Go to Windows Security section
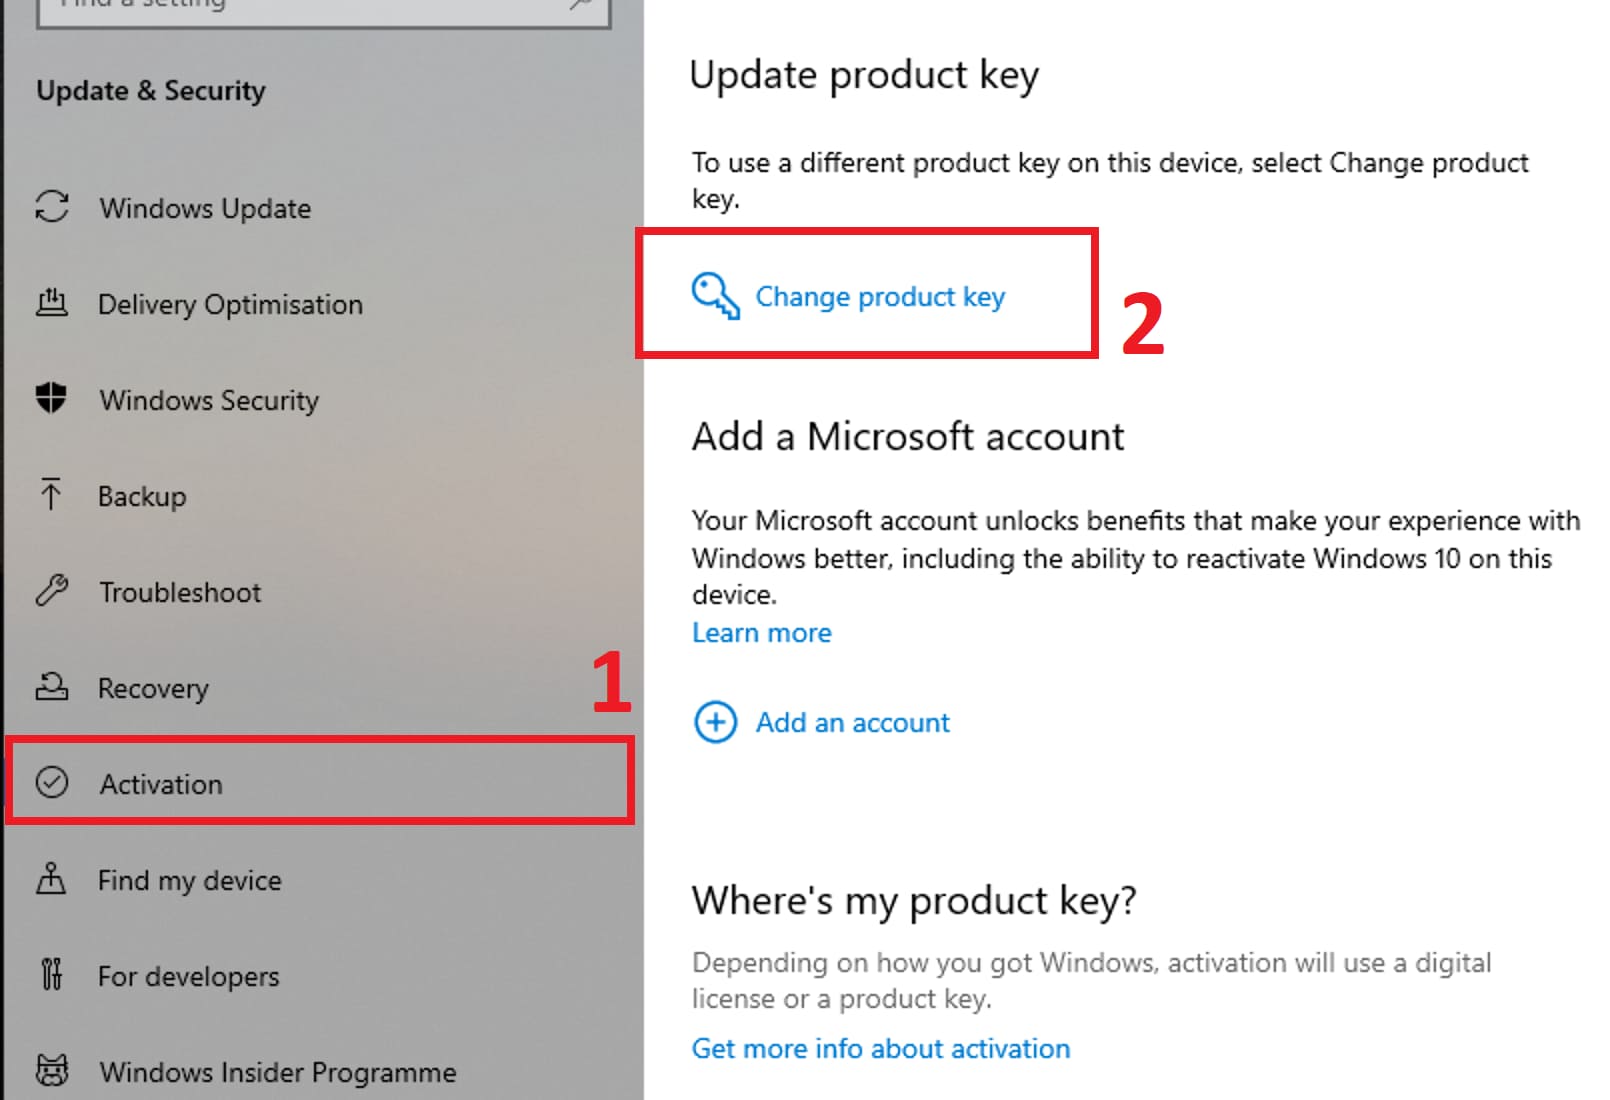This screenshot has height=1100, width=1610. click(x=209, y=400)
